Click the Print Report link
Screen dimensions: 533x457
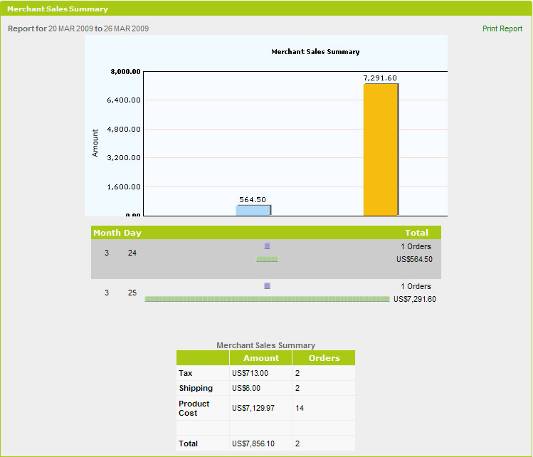click(502, 29)
